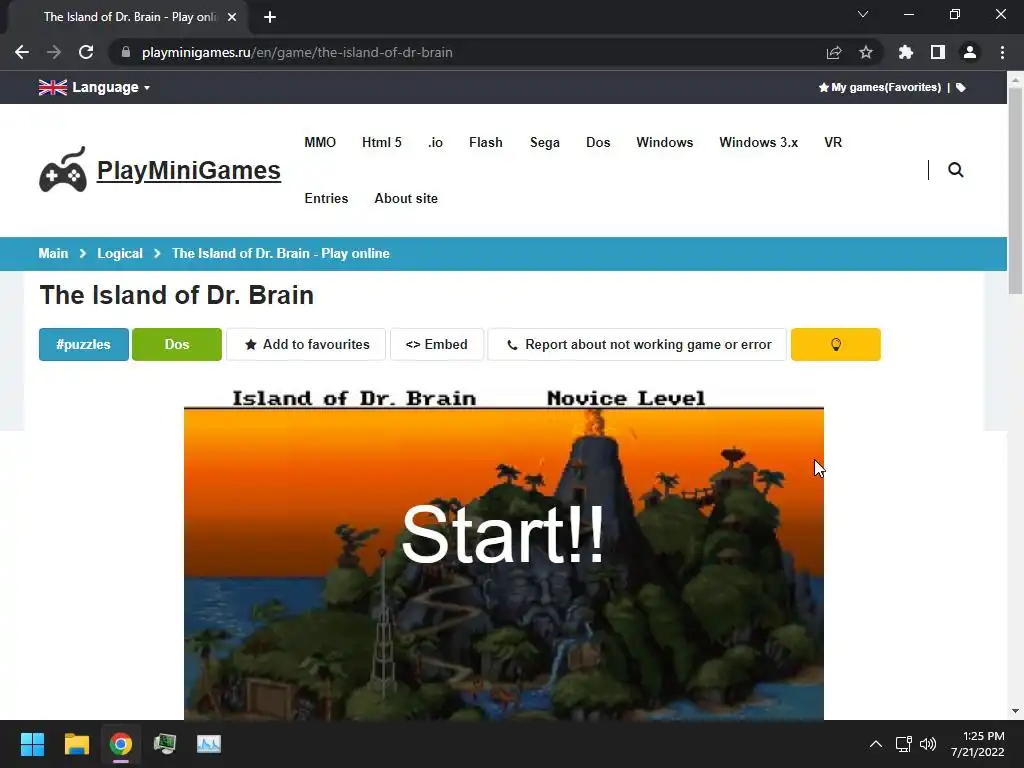The height and width of the screenshot is (768, 1024).
Task: Click the Chrome taskbar icon
Action: (121, 744)
